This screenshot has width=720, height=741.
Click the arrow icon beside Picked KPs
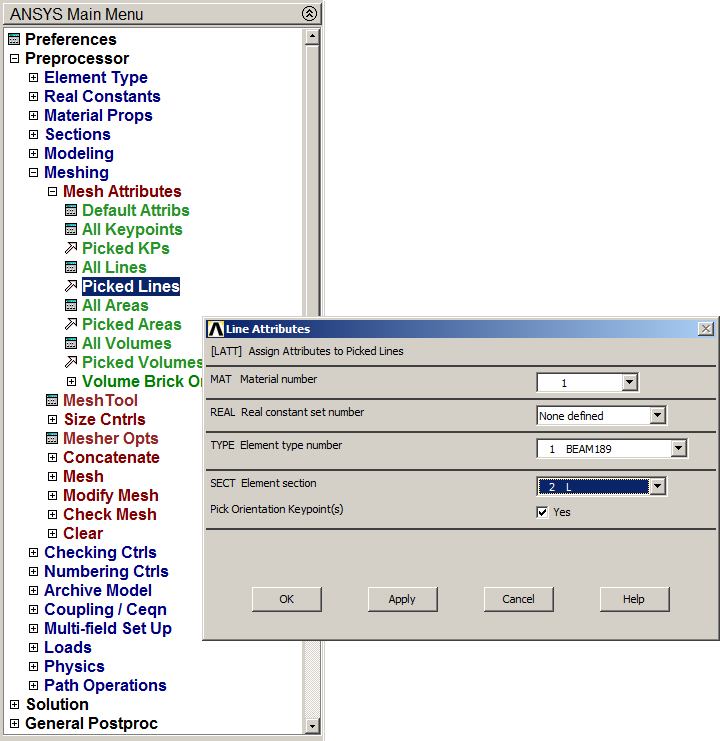[x=71, y=249]
